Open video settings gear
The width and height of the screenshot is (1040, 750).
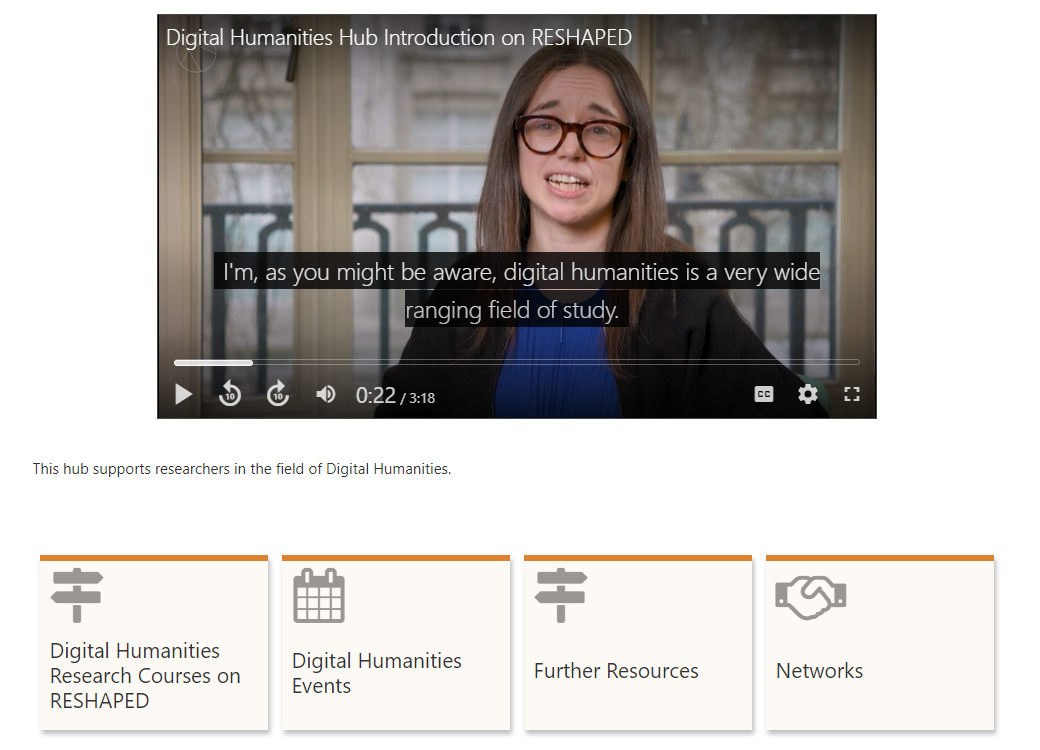(x=807, y=395)
